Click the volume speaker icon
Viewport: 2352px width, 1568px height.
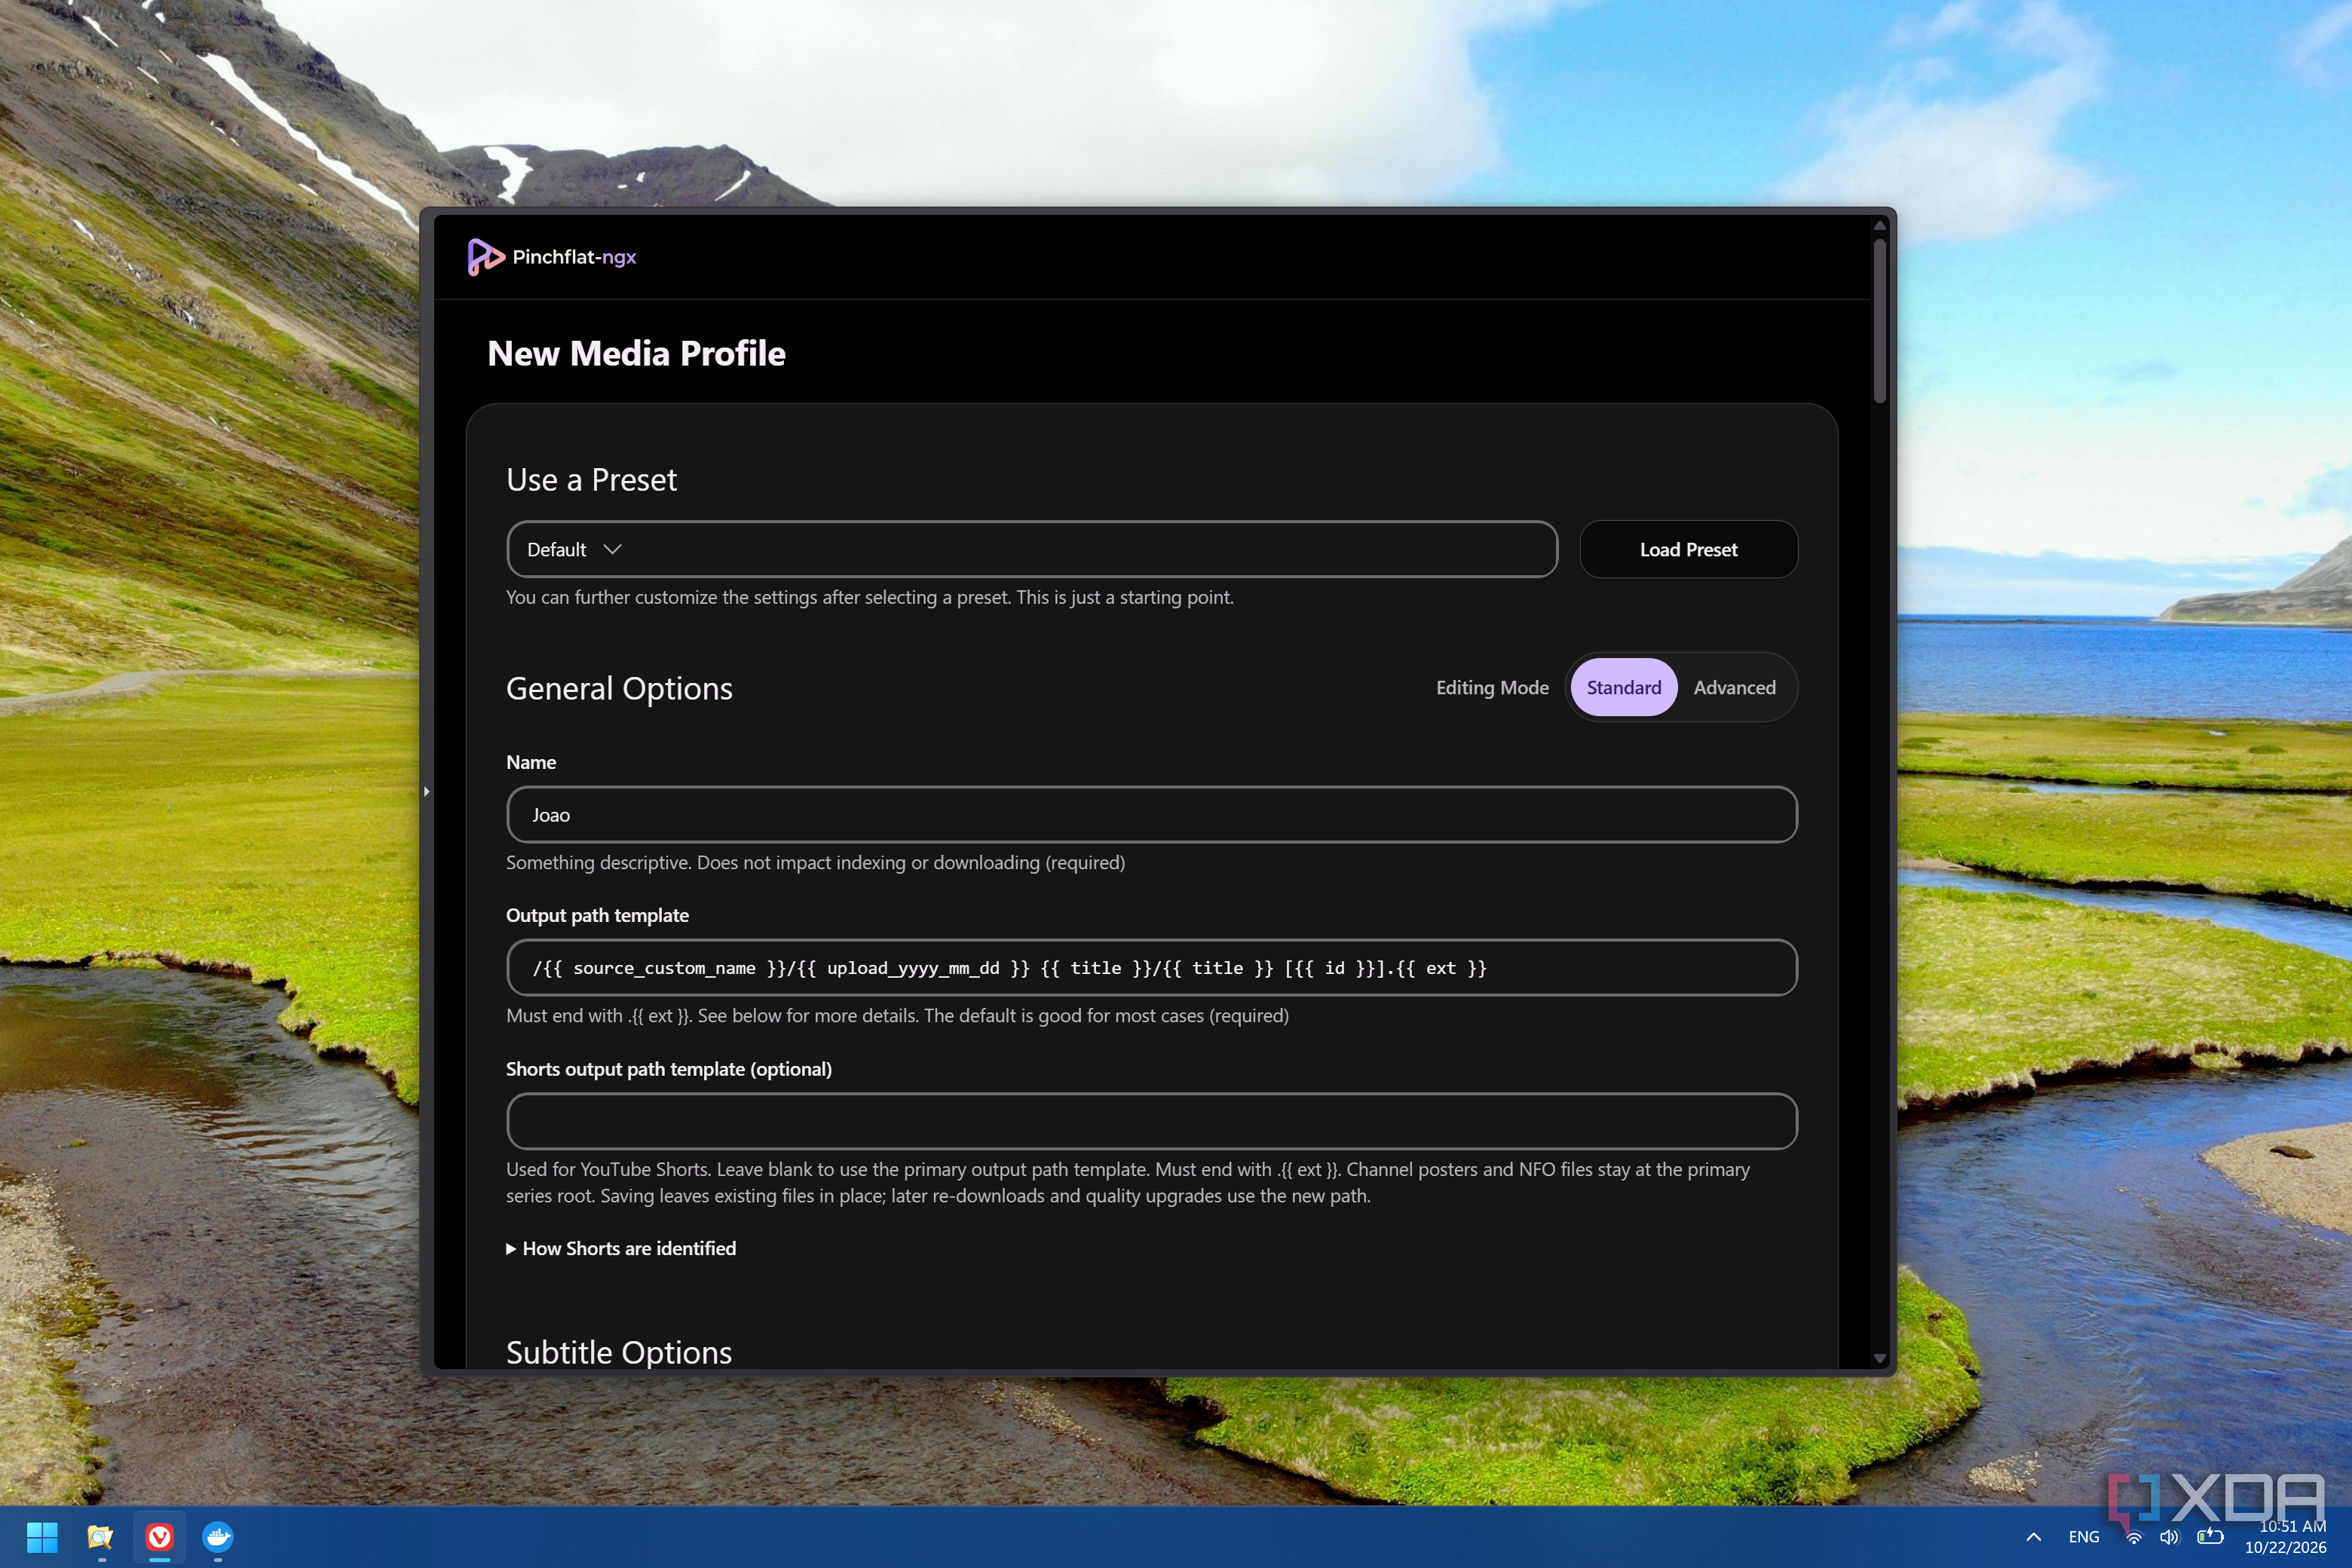point(2169,1537)
